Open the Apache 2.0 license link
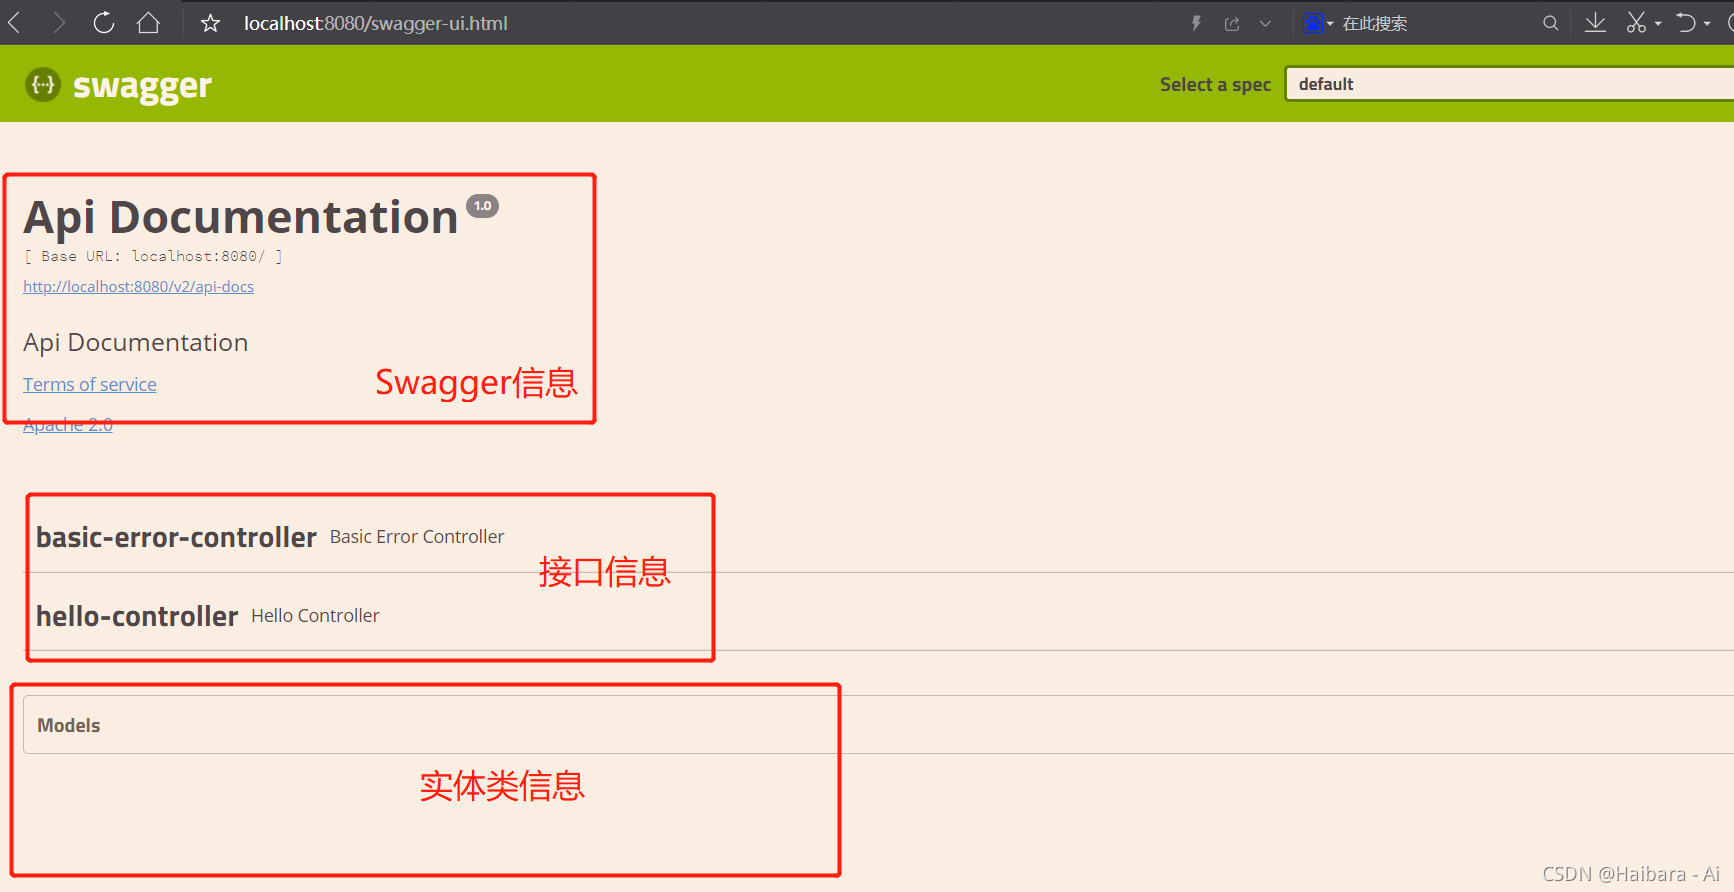This screenshot has height=892, width=1734. pos(68,425)
